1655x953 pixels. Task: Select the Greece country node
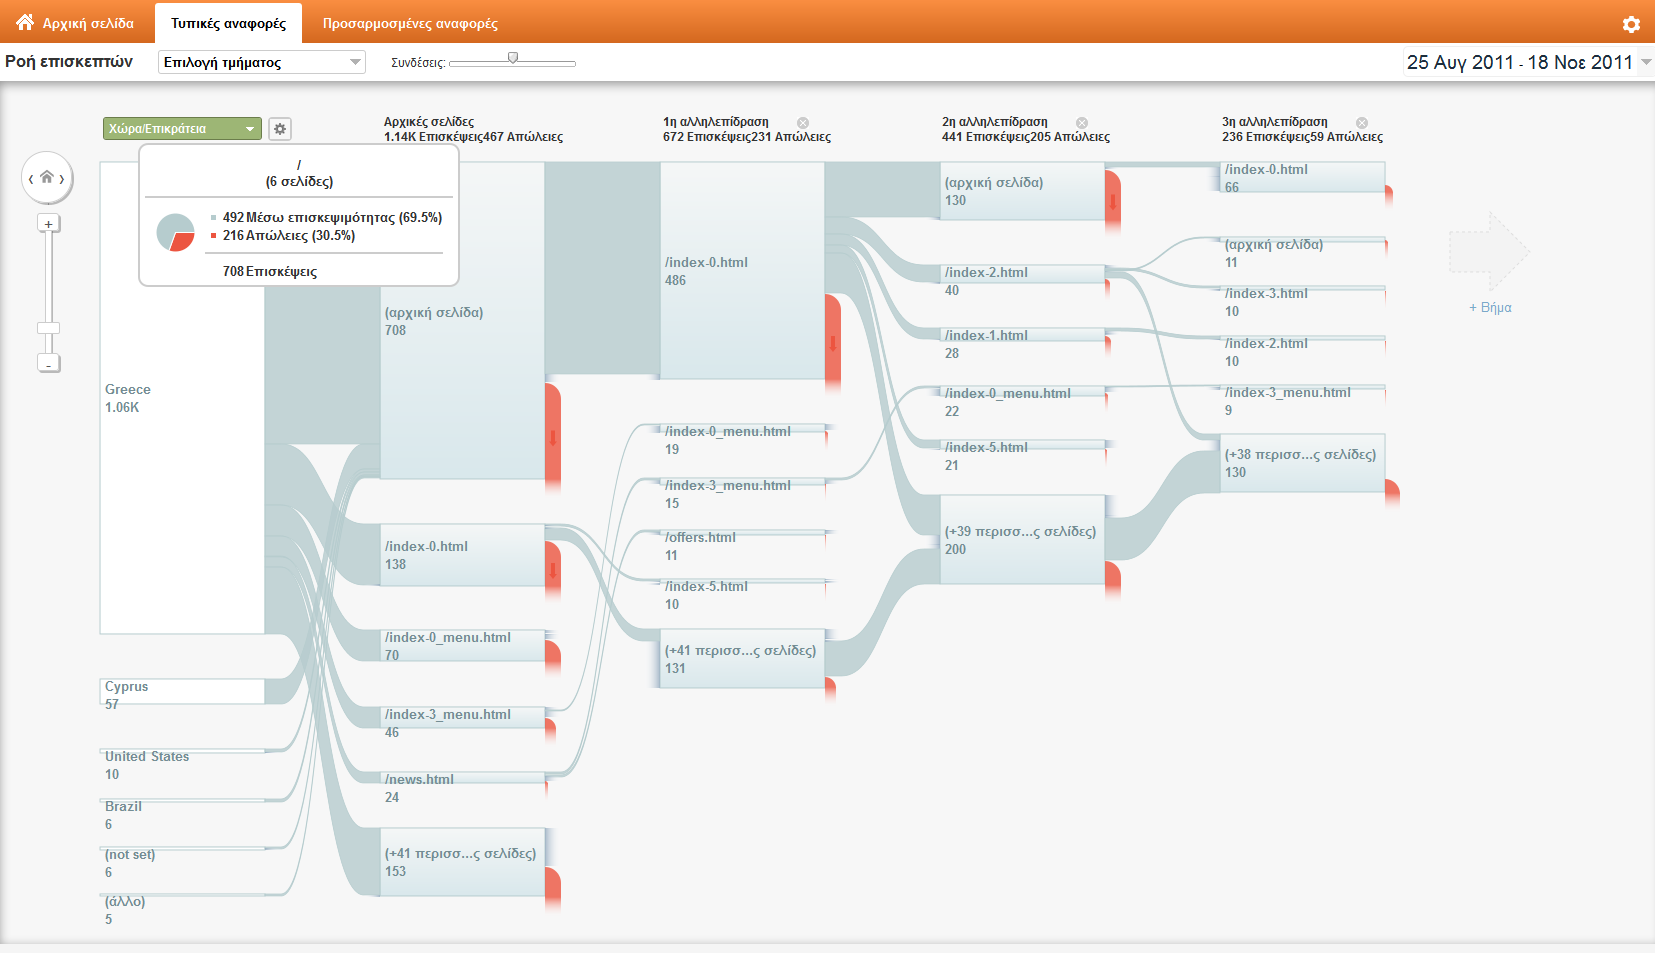pyautogui.click(x=182, y=398)
